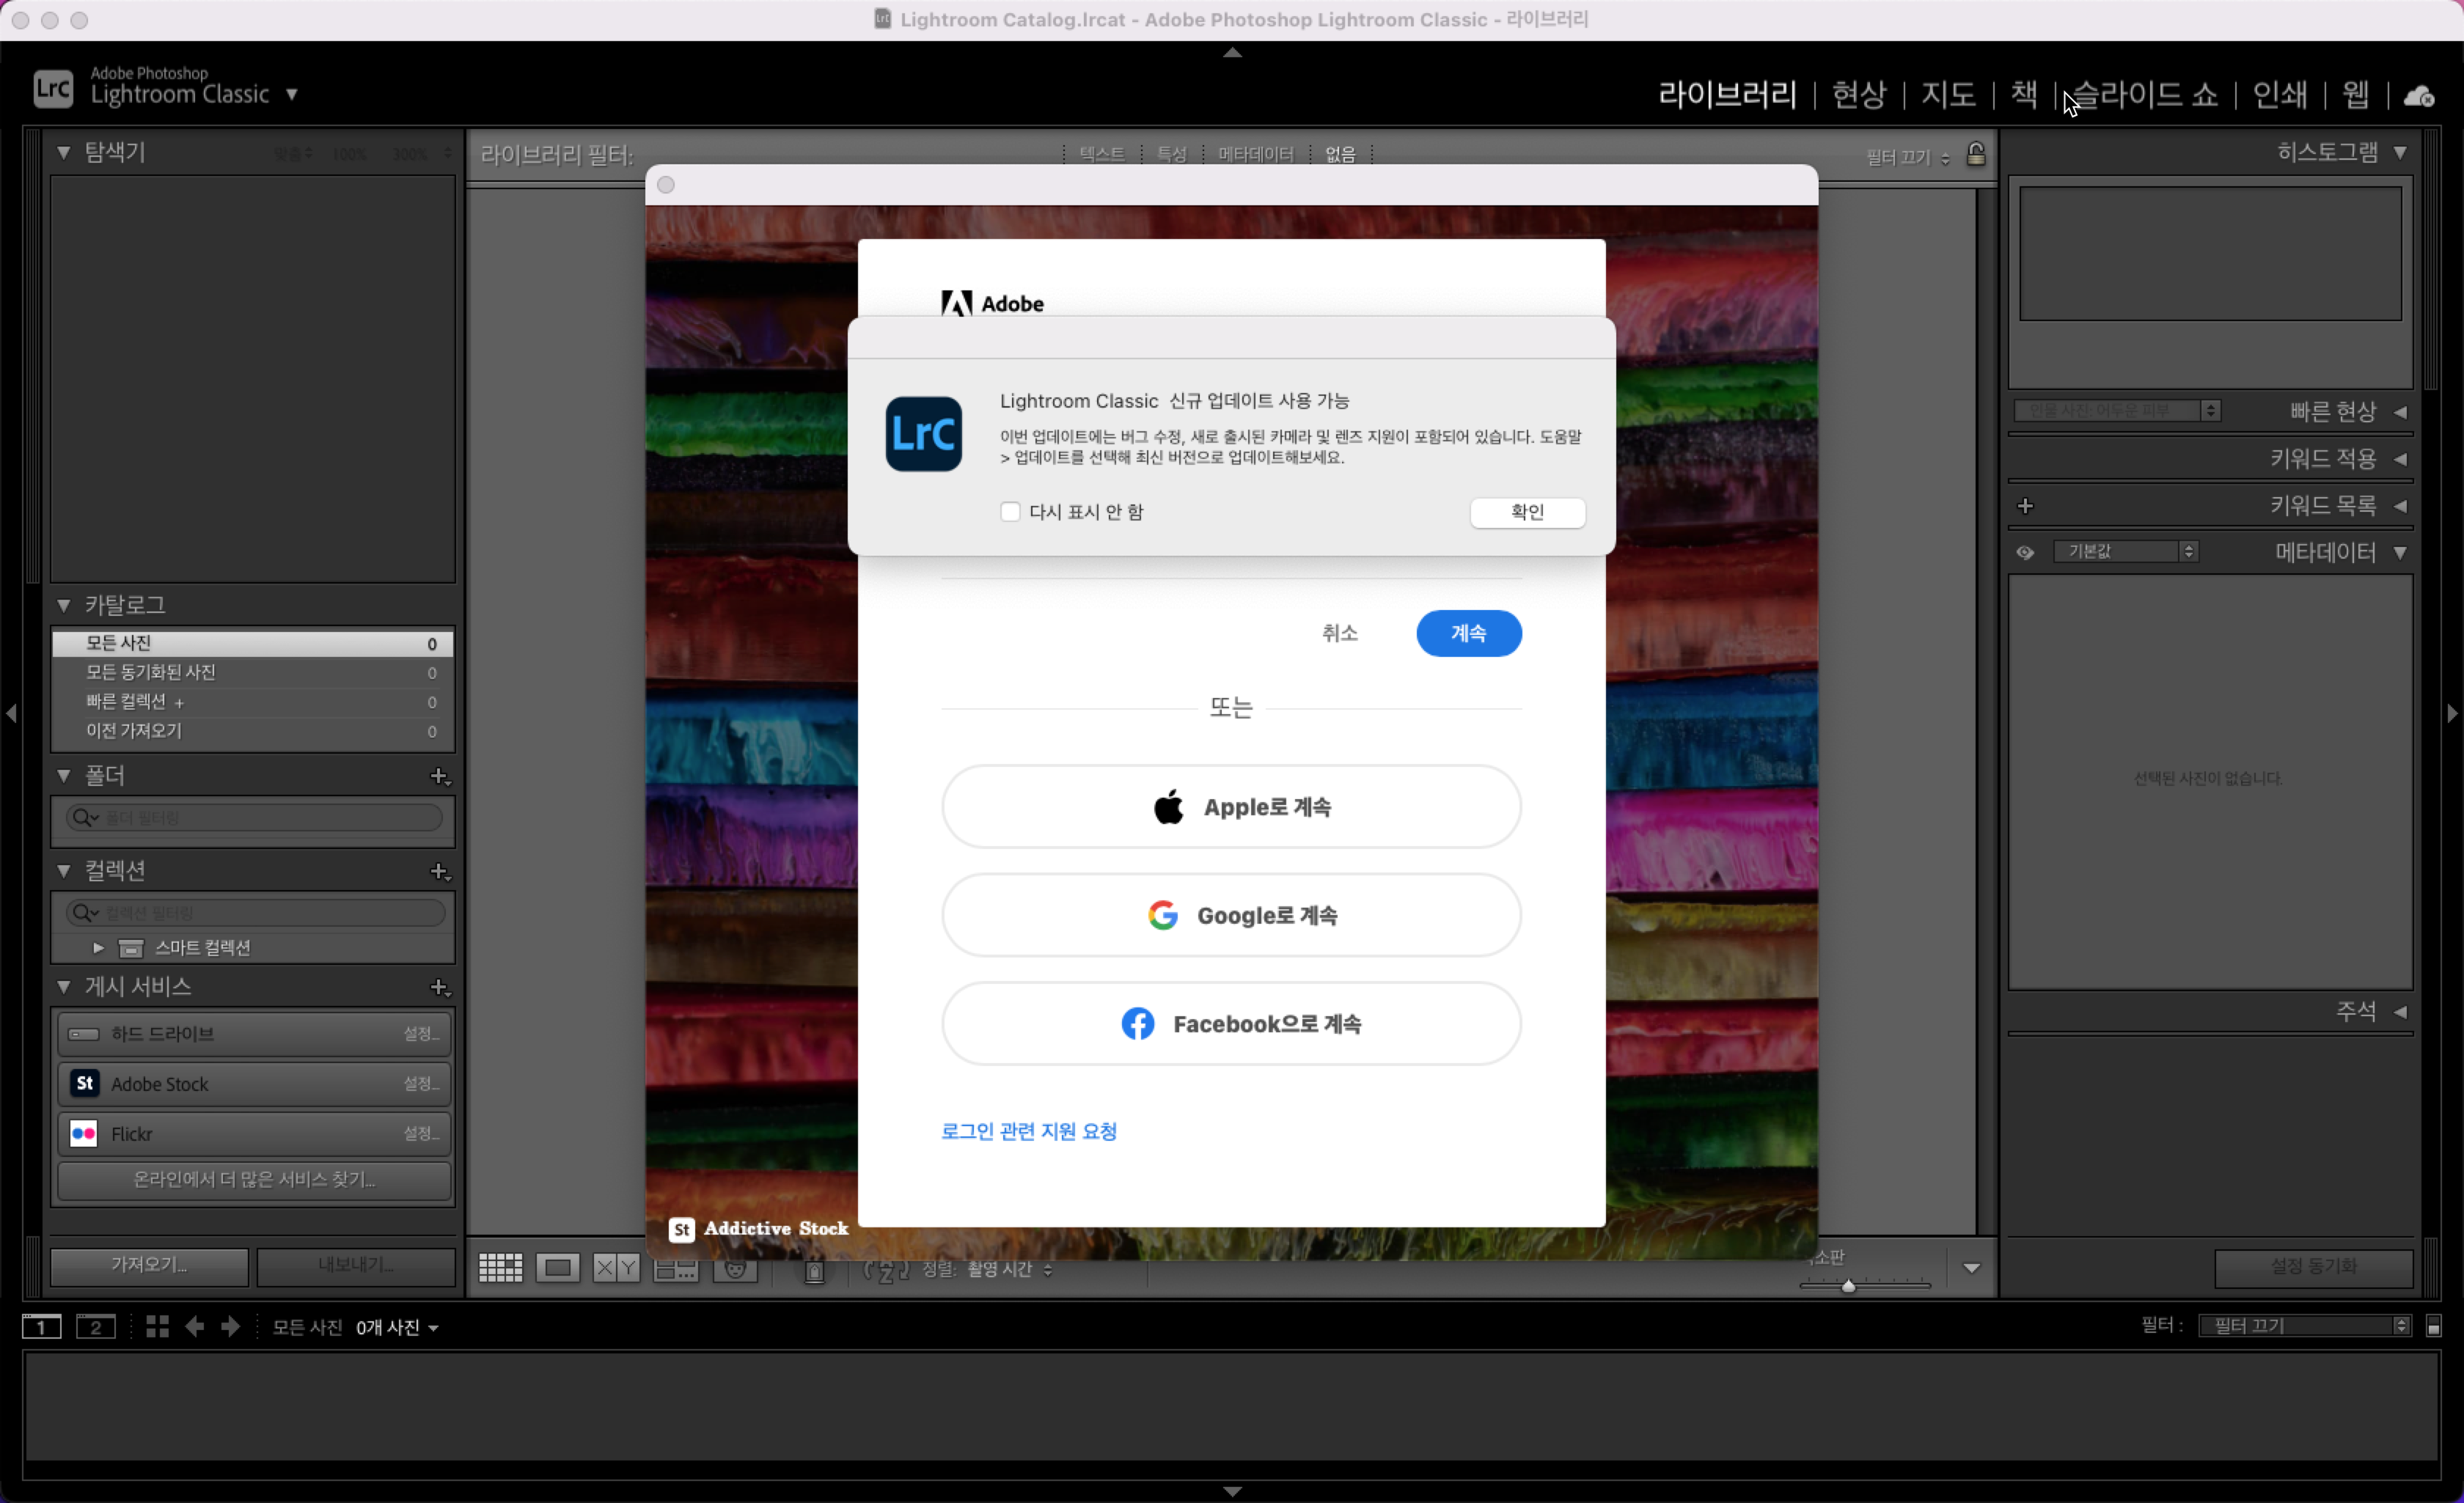The height and width of the screenshot is (1503, 2464).
Task: Open XY compare view
Action: (x=615, y=1268)
